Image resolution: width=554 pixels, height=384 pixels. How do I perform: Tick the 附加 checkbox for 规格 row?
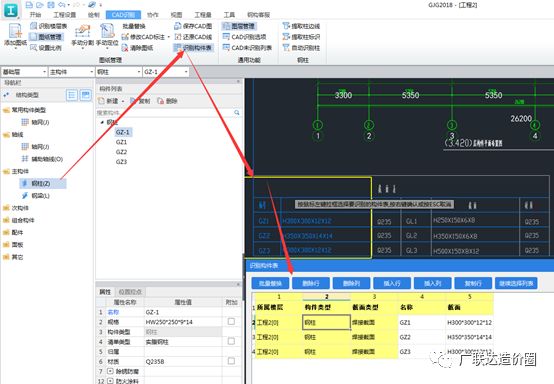pyautogui.click(x=231, y=321)
